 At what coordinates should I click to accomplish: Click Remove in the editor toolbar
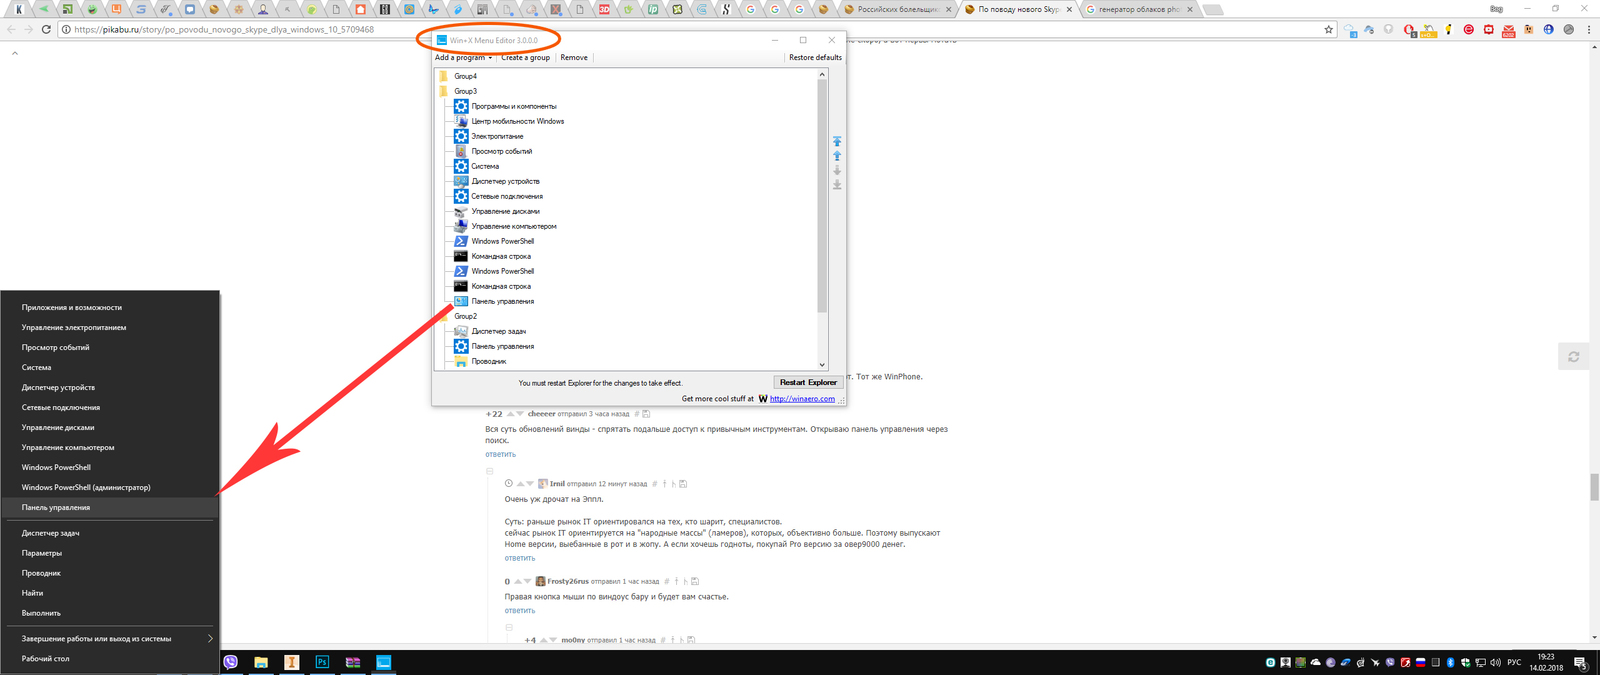[574, 57]
